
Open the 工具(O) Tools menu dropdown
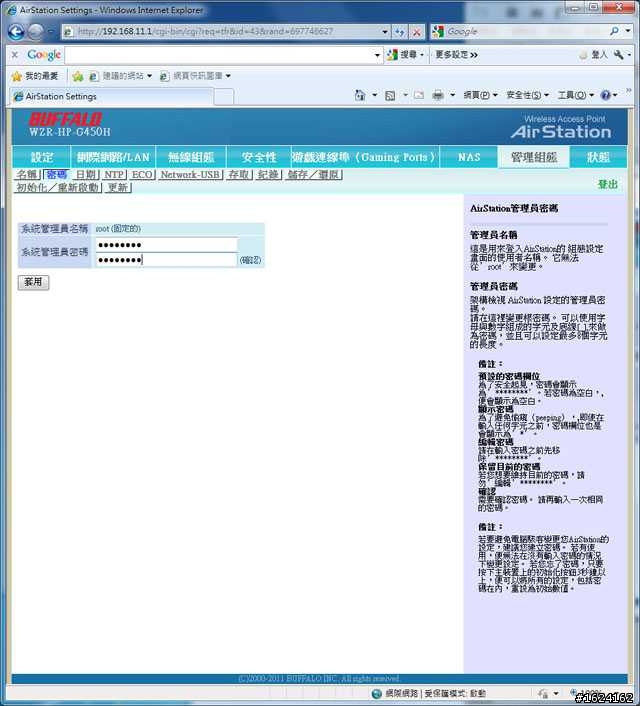(x=576, y=95)
